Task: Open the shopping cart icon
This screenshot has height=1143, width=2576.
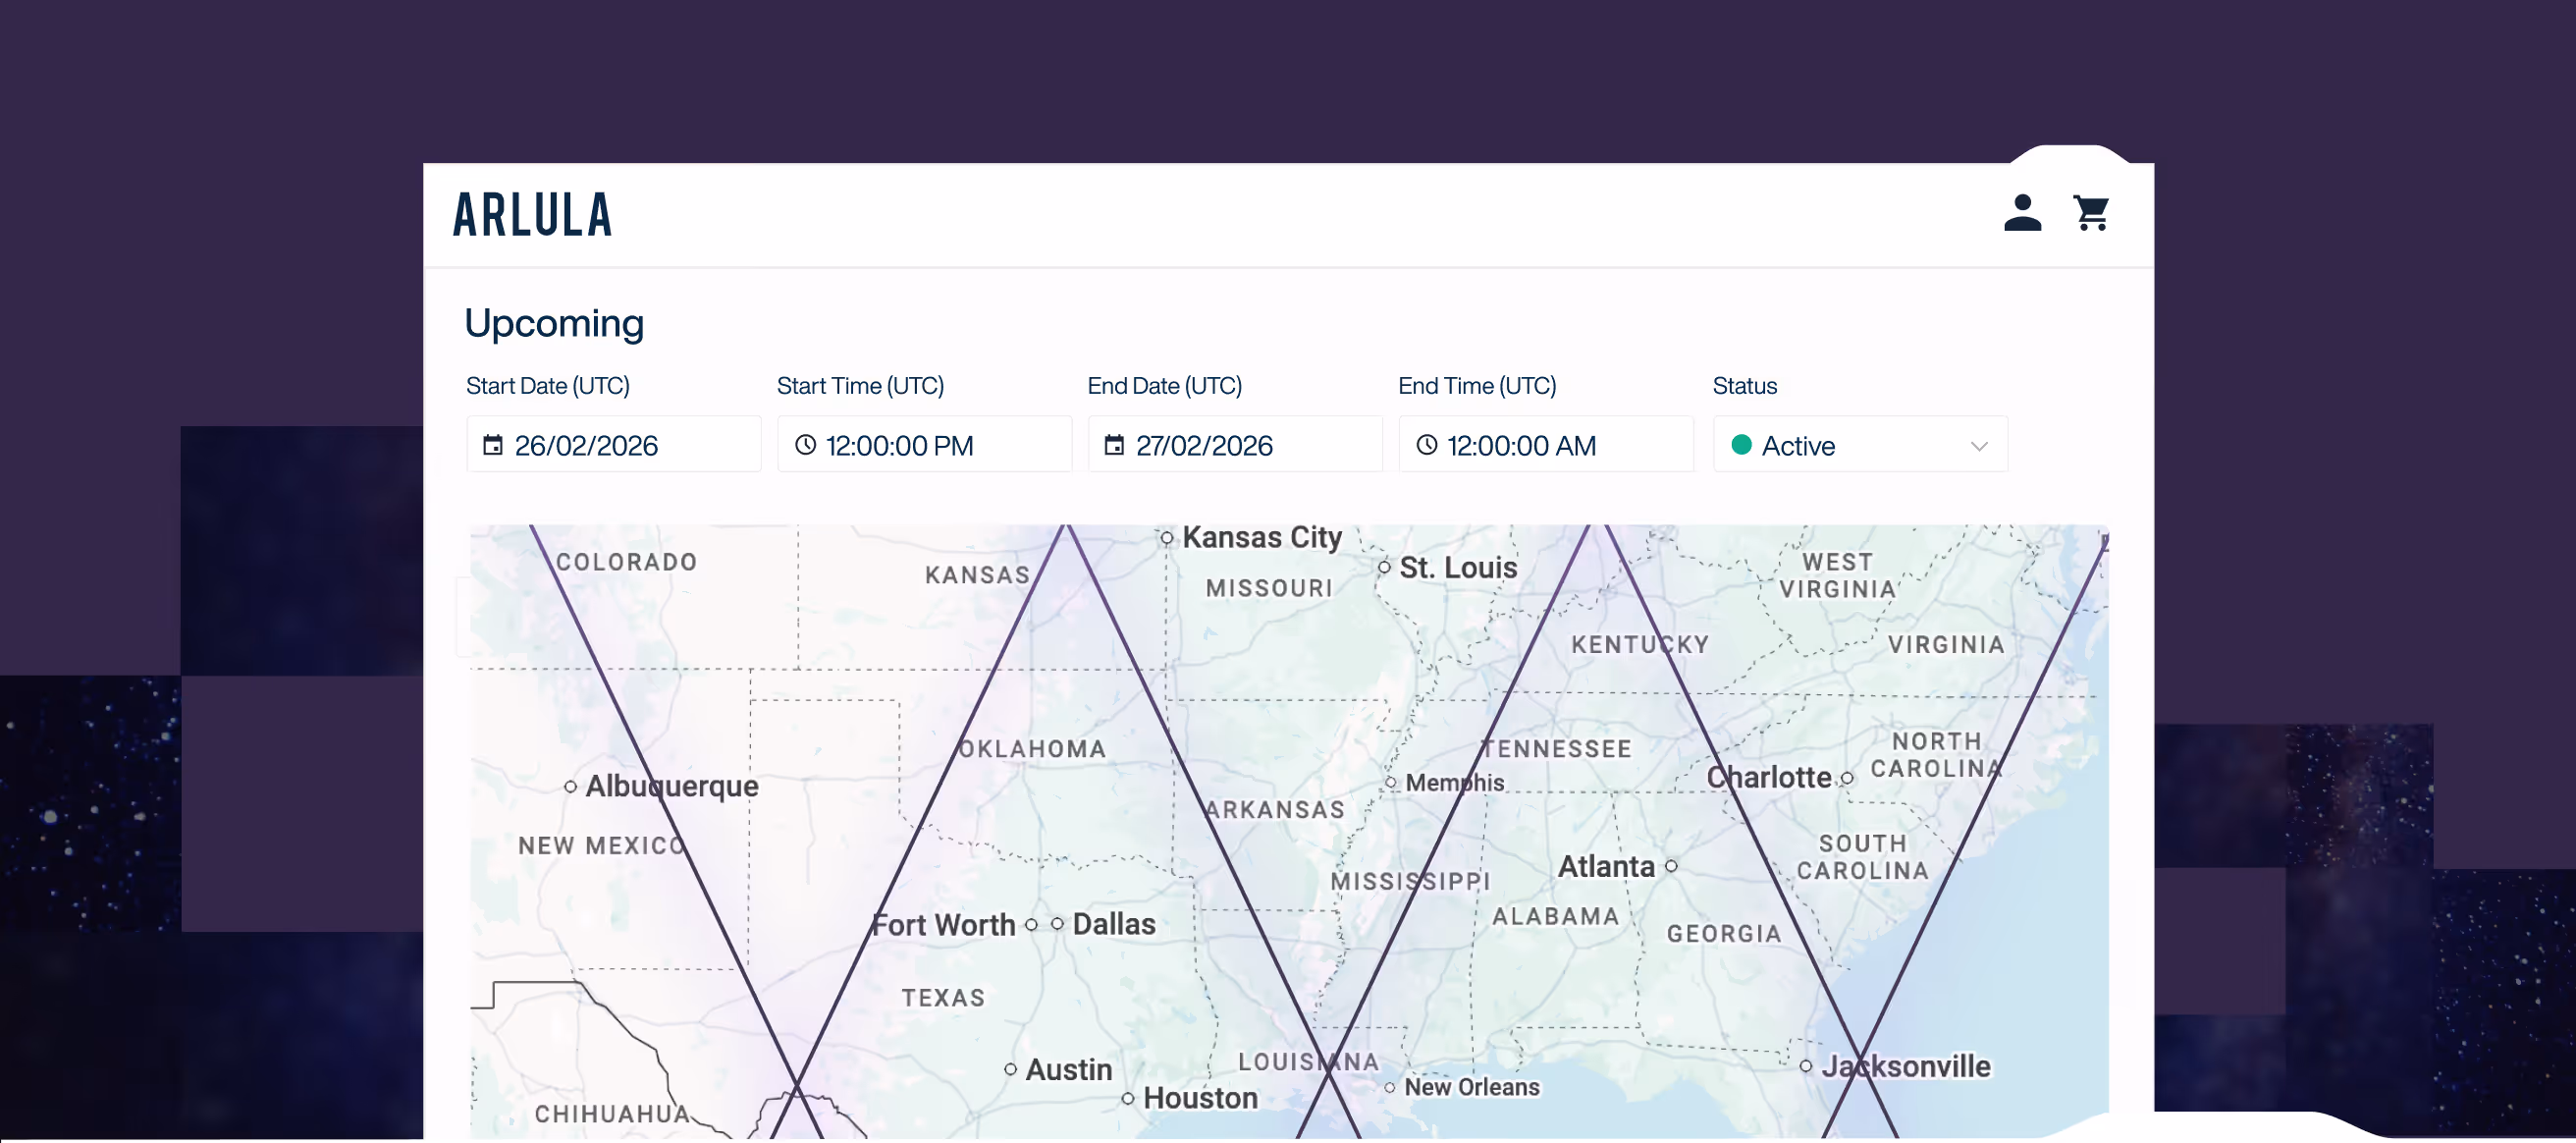Action: pos(2091,213)
